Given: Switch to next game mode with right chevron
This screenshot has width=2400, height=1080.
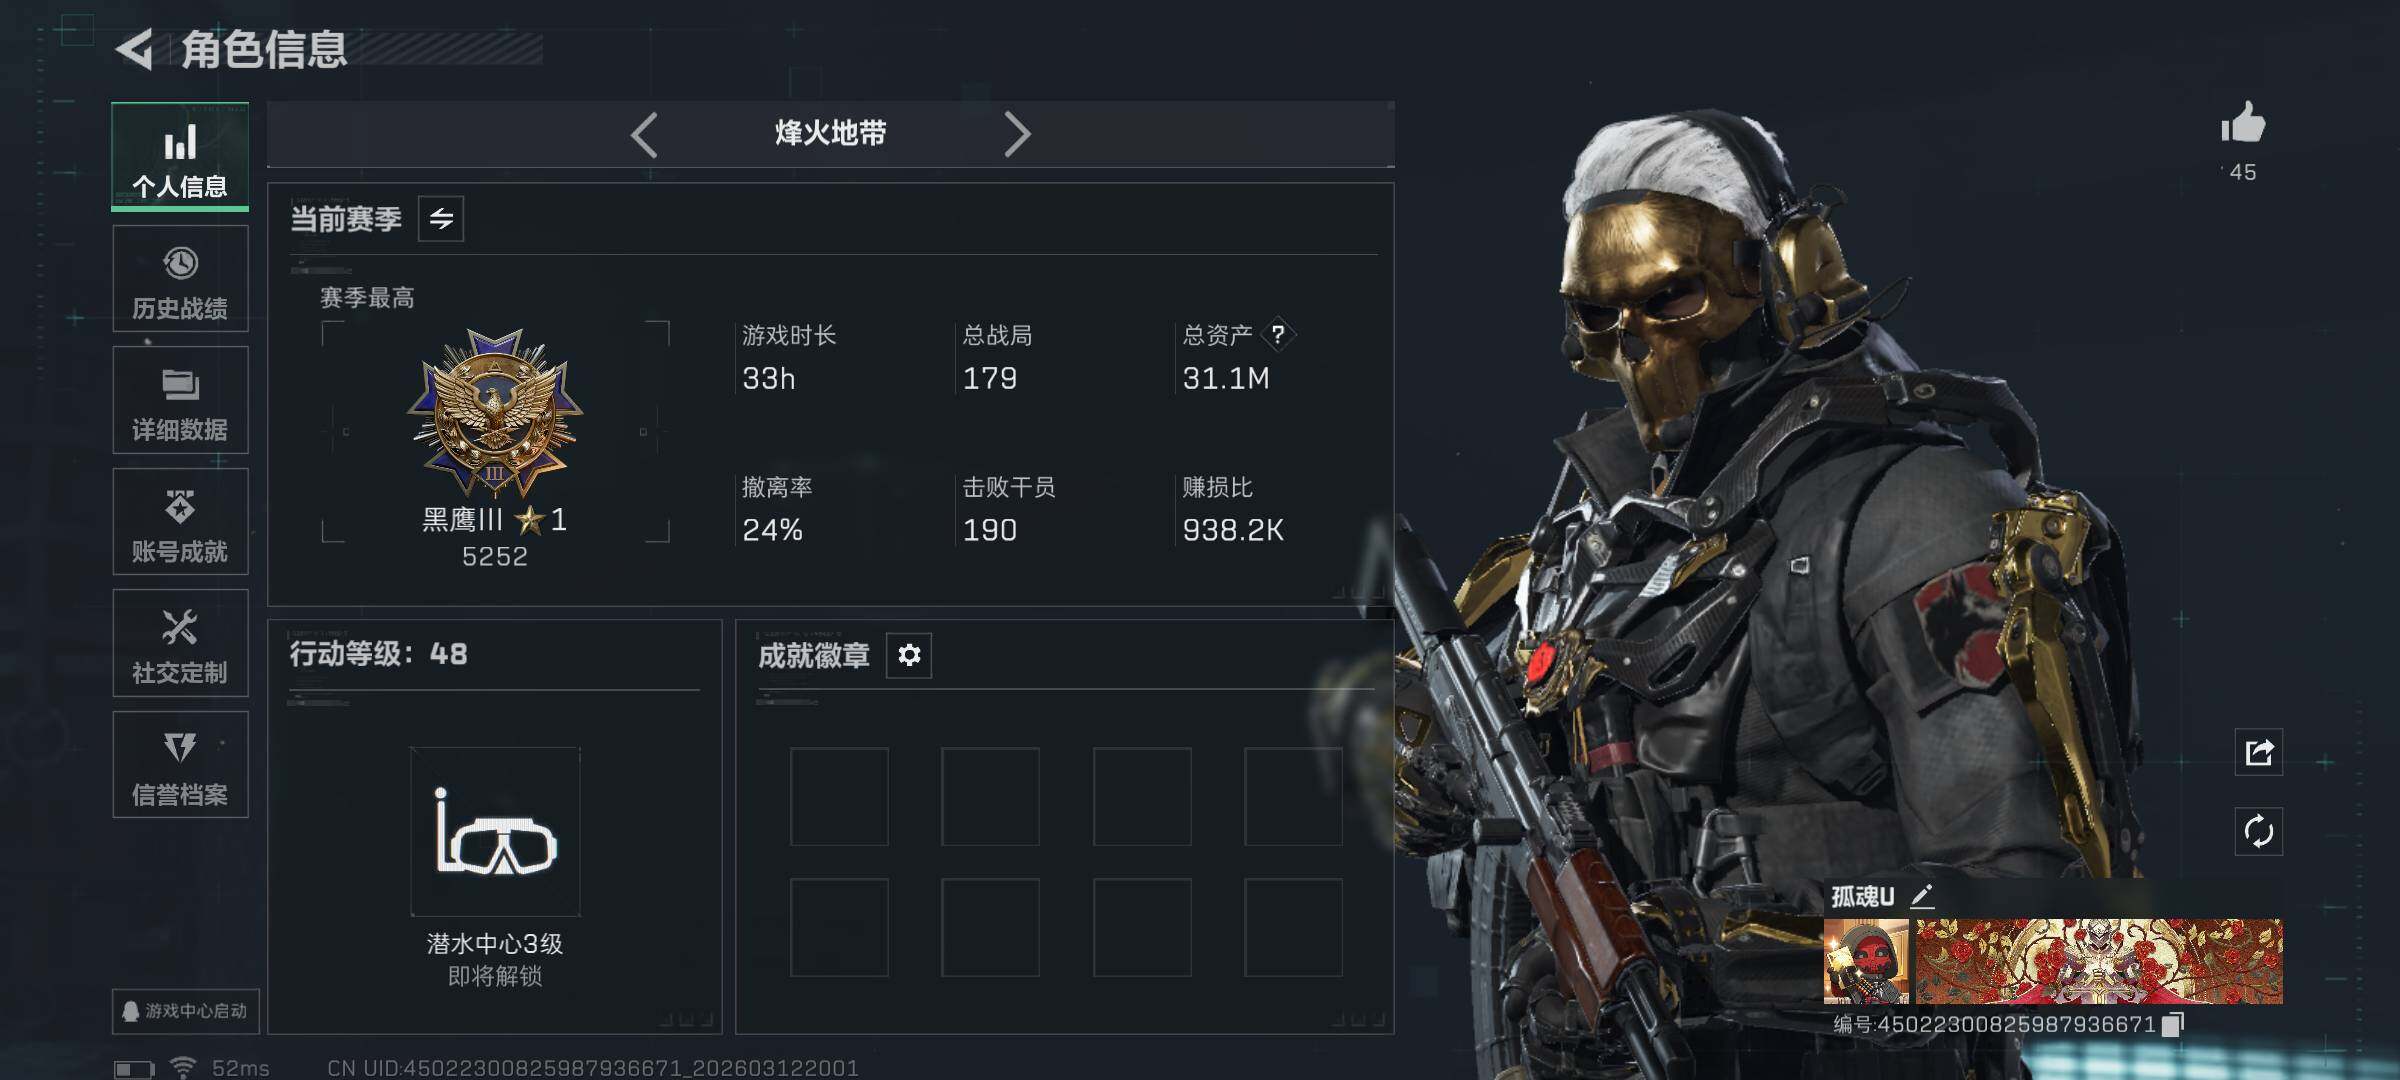Looking at the screenshot, I should pyautogui.click(x=1016, y=134).
